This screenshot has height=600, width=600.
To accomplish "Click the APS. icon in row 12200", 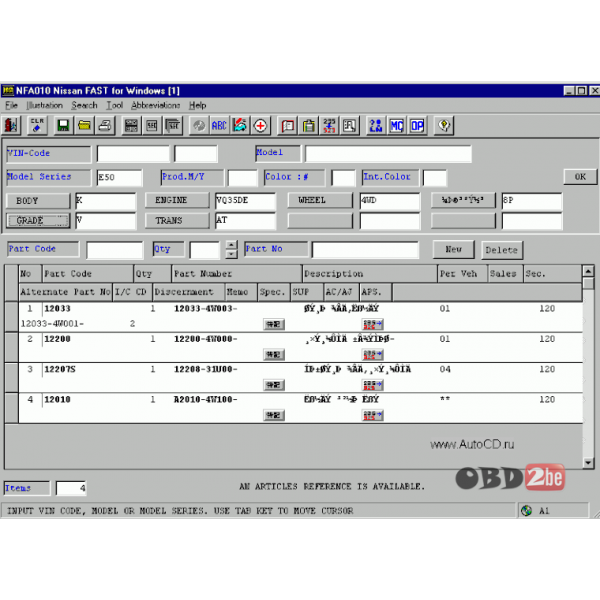I will pyautogui.click(x=373, y=355).
